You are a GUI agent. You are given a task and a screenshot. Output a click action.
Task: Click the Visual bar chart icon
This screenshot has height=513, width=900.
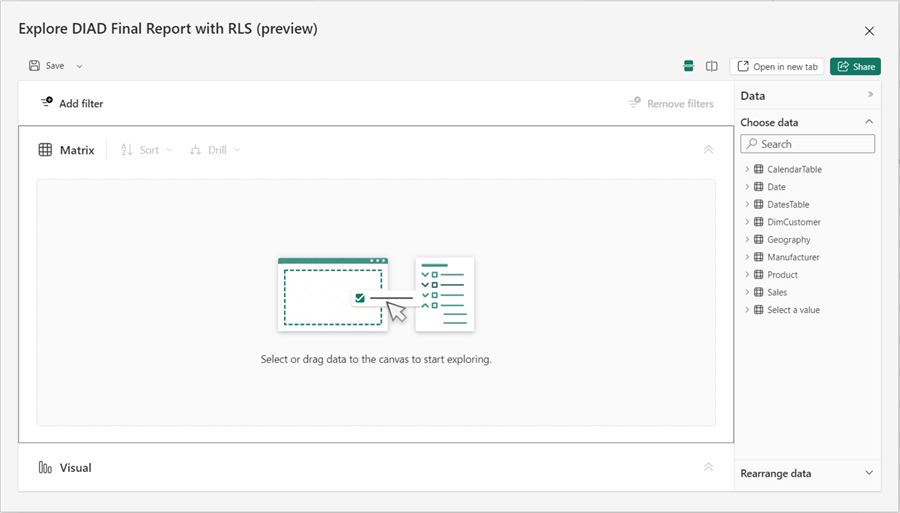pyautogui.click(x=45, y=467)
